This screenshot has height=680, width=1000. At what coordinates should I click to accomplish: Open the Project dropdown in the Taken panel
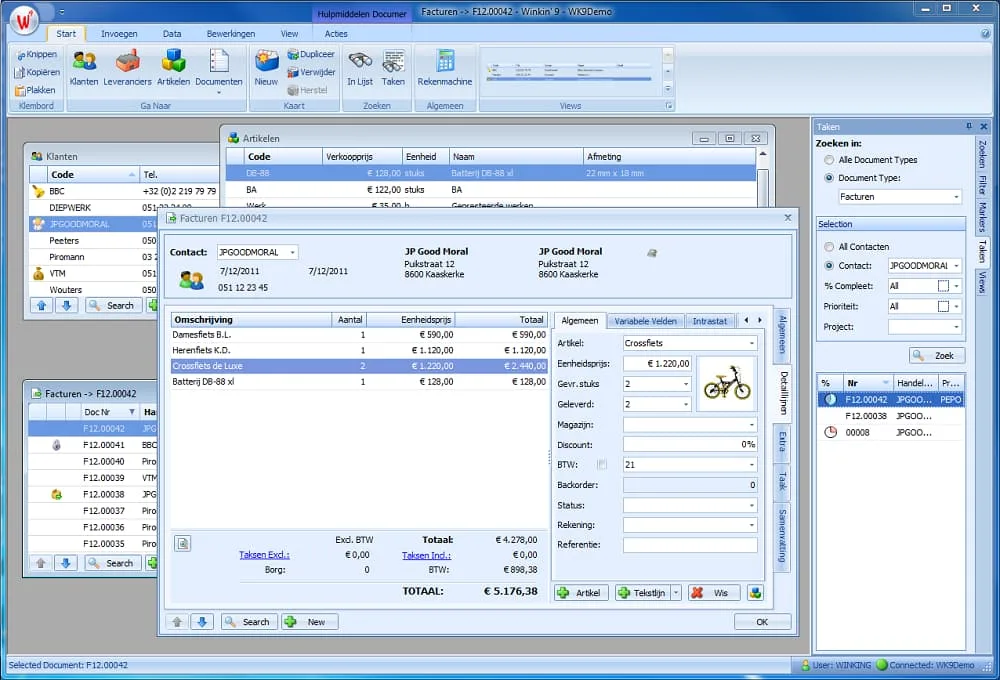pyautogui.click(x=956, y=327)
